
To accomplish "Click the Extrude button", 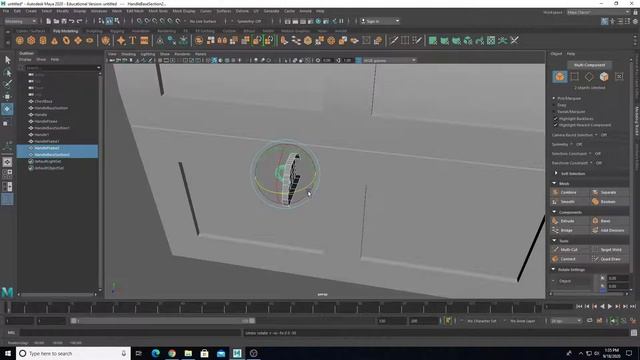I will point(570,221).
